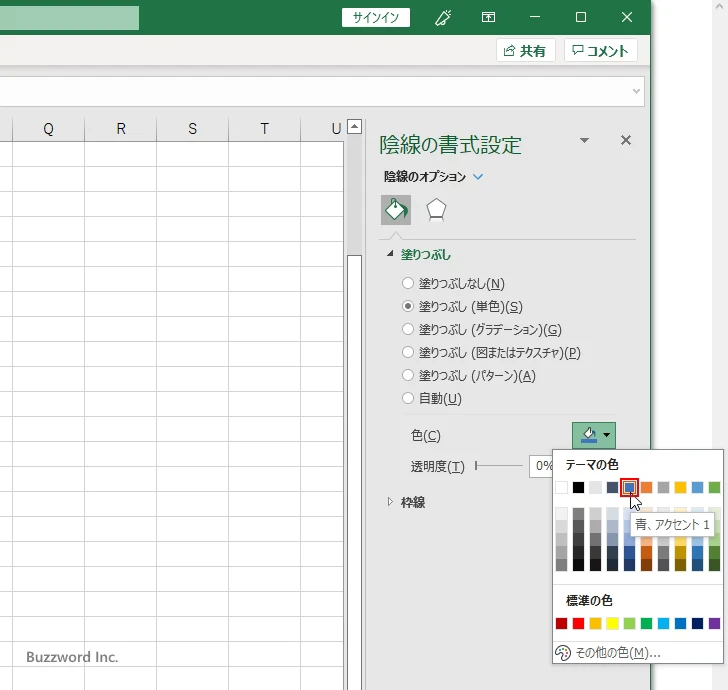Select column T header
Image resolution: width=728 pixels, height=690 pixels.
tap(265, 129)
